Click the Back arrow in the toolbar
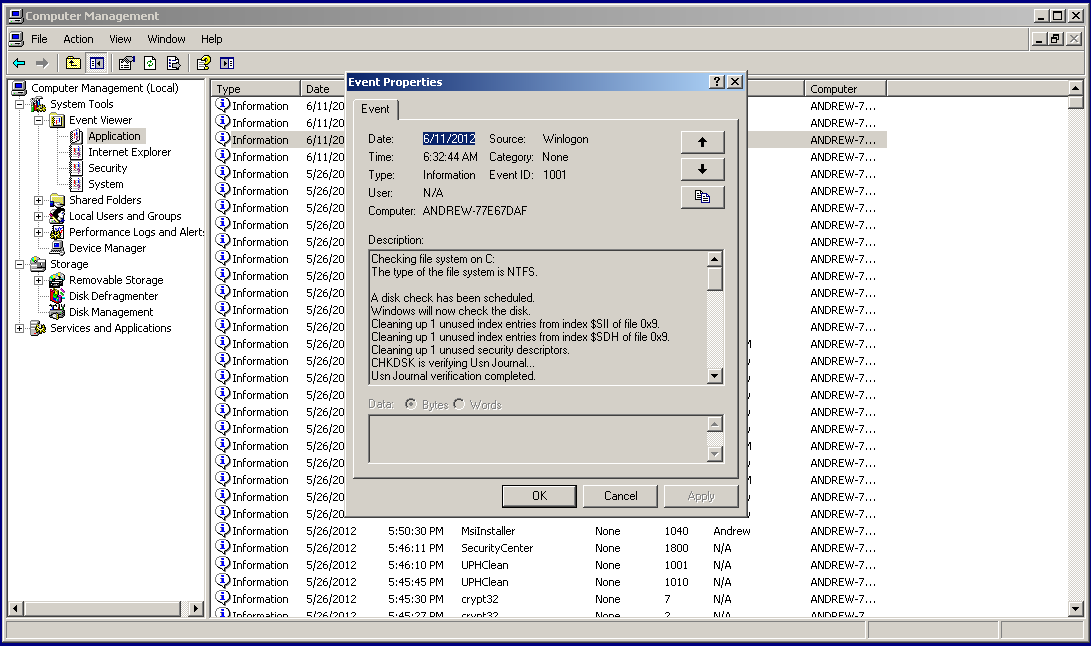The width and height of the screenshot is (1091, 646). [19, 63]
